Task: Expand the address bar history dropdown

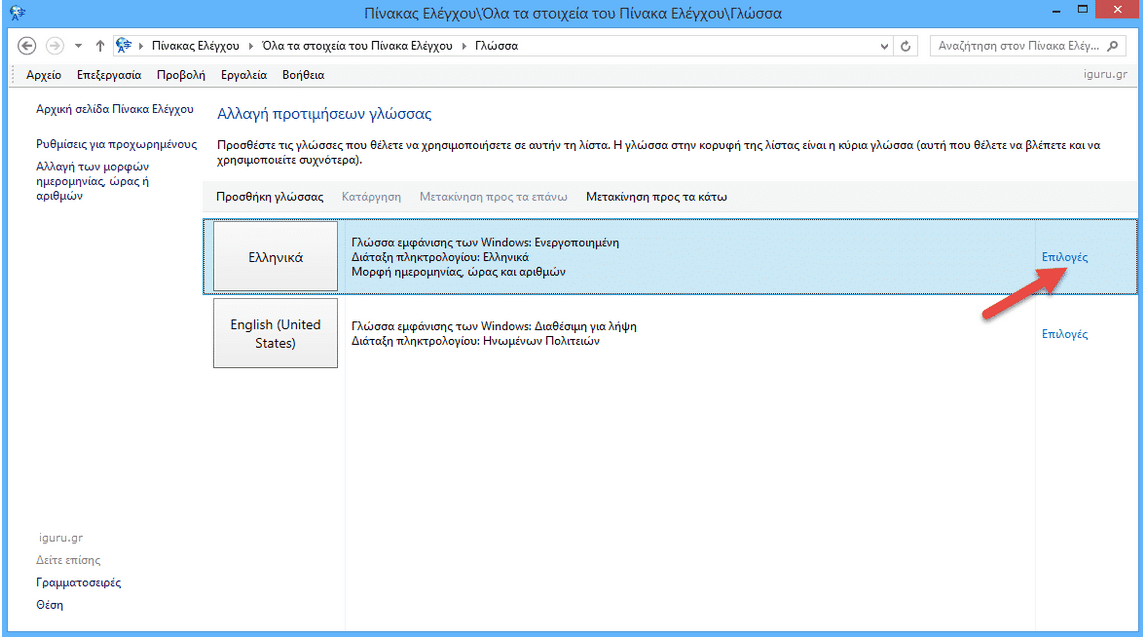Action: [884, 46]
